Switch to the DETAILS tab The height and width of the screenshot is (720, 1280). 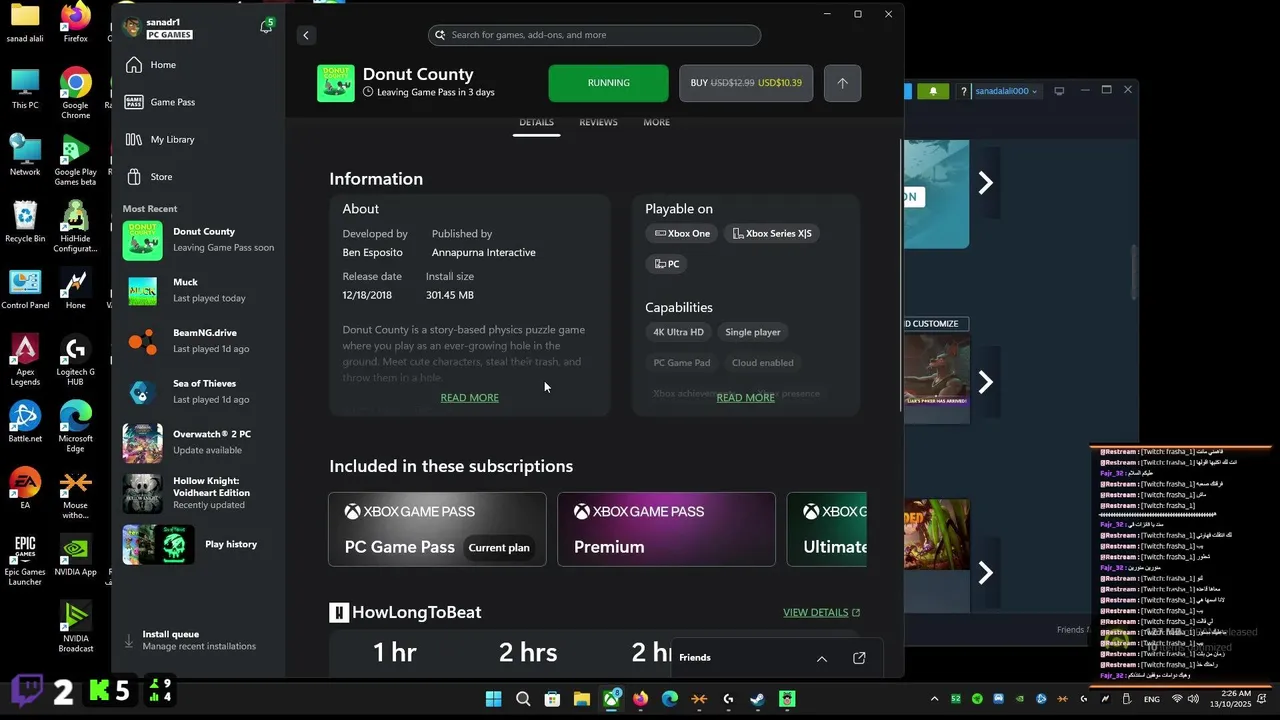point(536,122)
